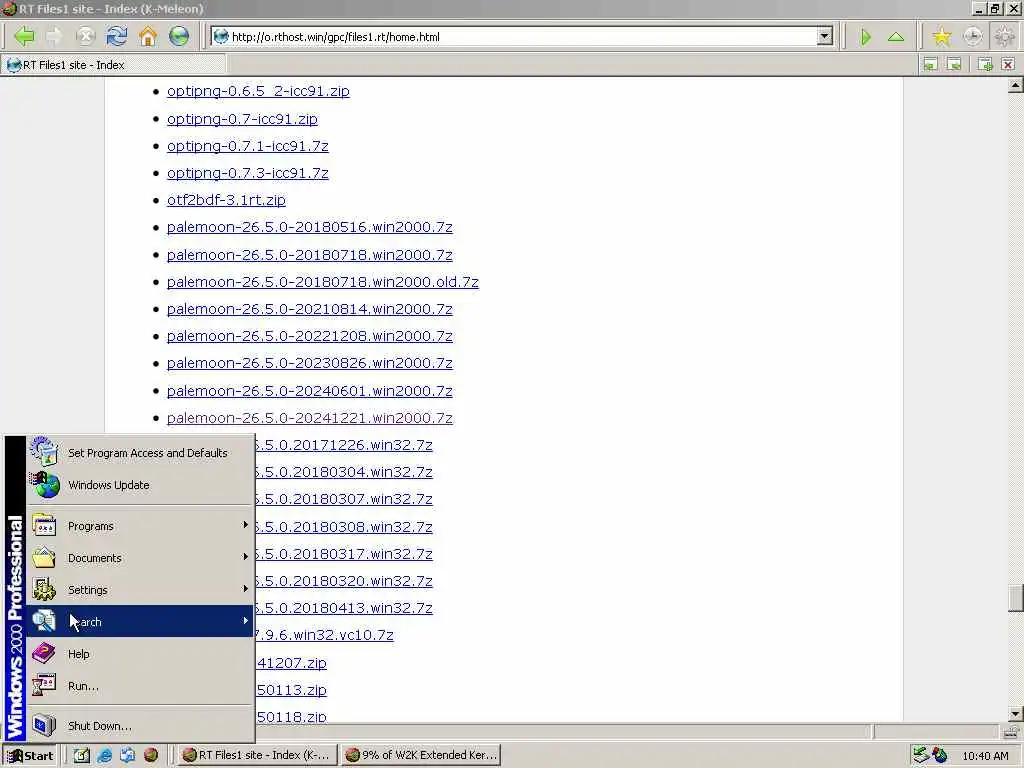
Task: Launch Internet Explorer from quick launch
Action: pos(104,755)
